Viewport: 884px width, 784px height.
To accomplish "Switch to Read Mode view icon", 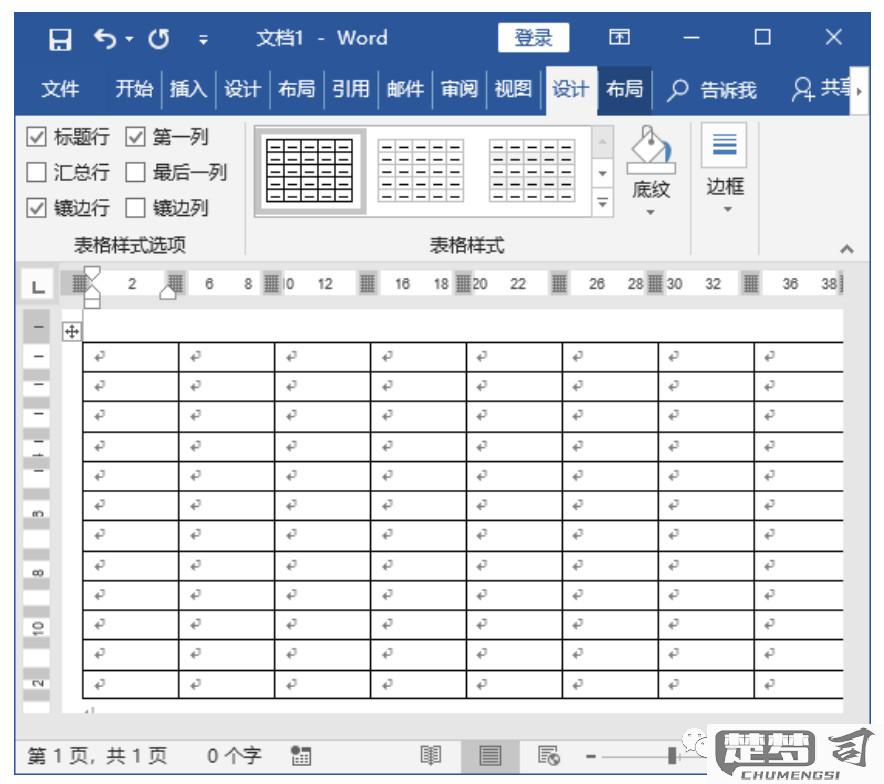I will tap(431, 755).
